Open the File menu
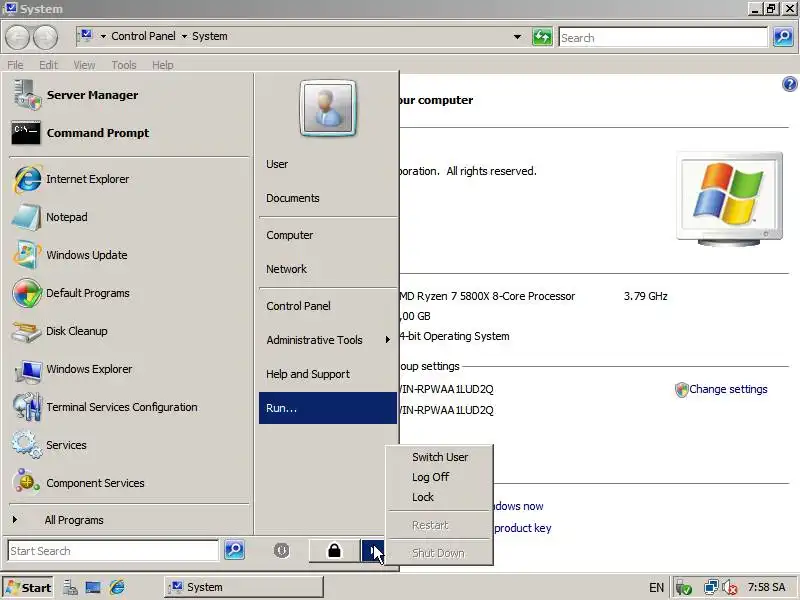The height and width of the screenshot is (600, 800). tap(15, 65)
